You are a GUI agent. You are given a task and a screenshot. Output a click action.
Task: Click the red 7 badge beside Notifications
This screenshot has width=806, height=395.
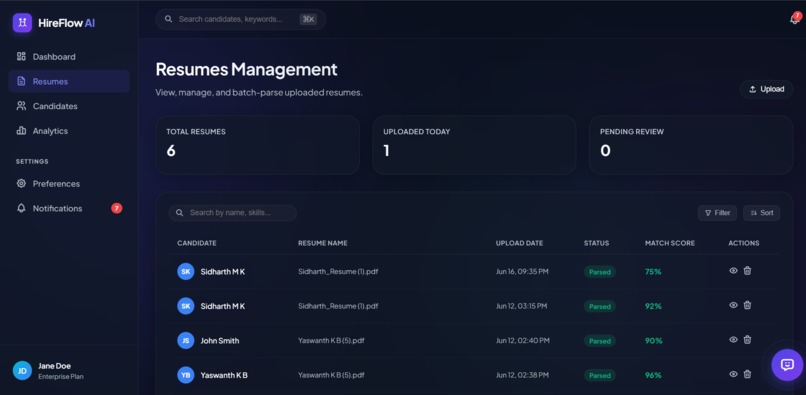117,208
